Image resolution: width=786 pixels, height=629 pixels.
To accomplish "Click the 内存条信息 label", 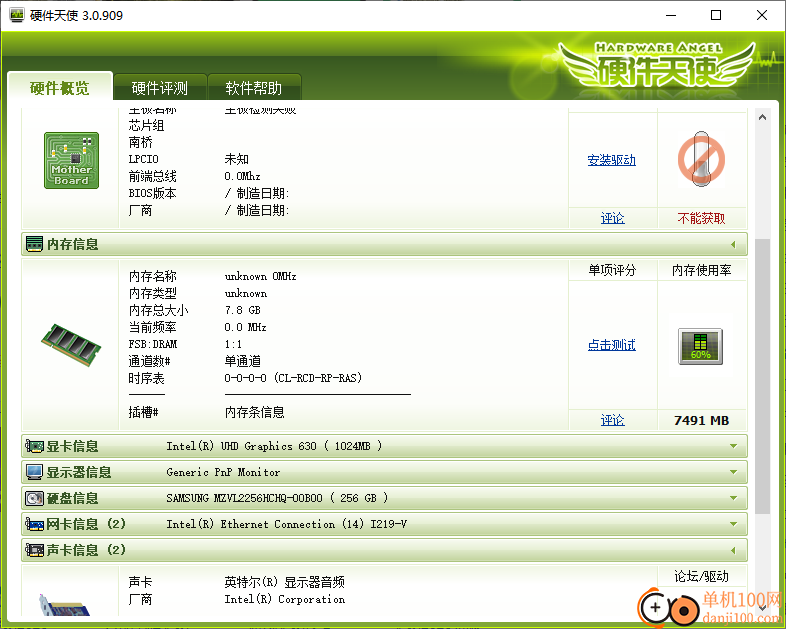I will click(x=254, y=412).
